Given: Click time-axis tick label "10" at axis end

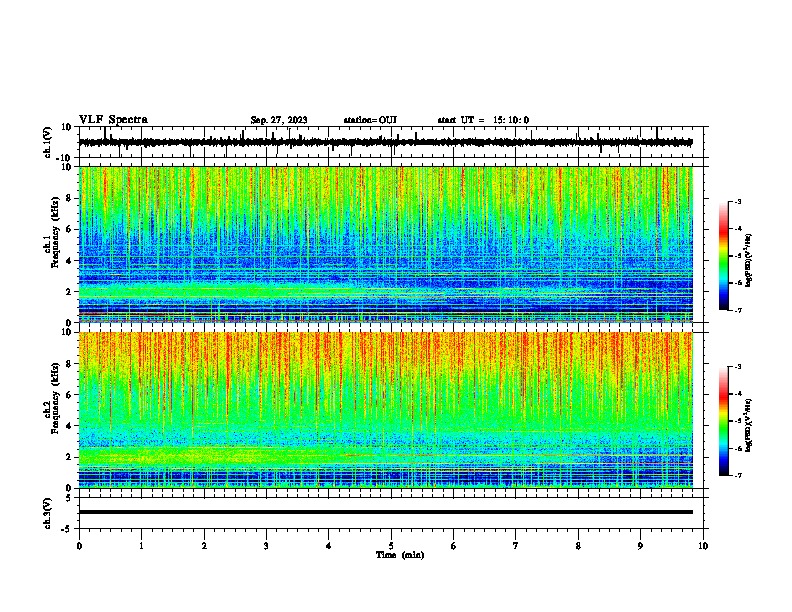Looking at the screenshot, I should click(x=703, y=546).
